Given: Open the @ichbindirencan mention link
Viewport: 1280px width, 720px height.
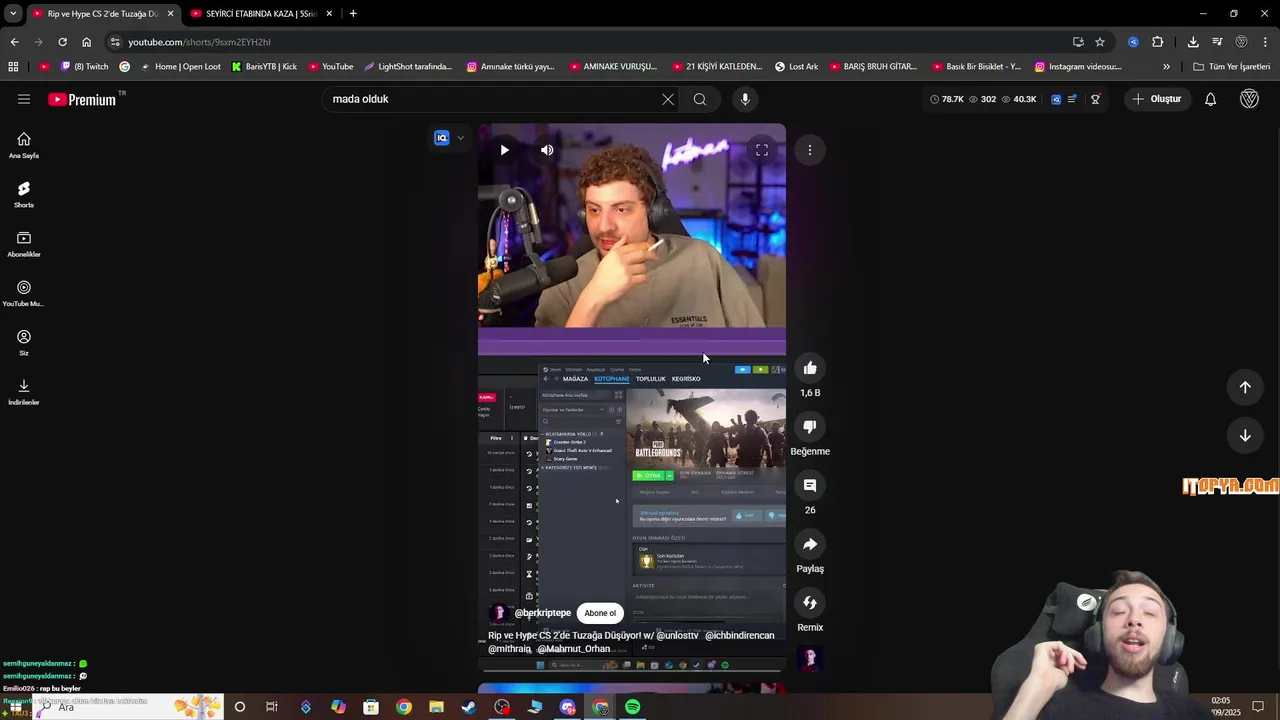Looking at the screenshot, I should pyautogui.click(x=739, y=635).
